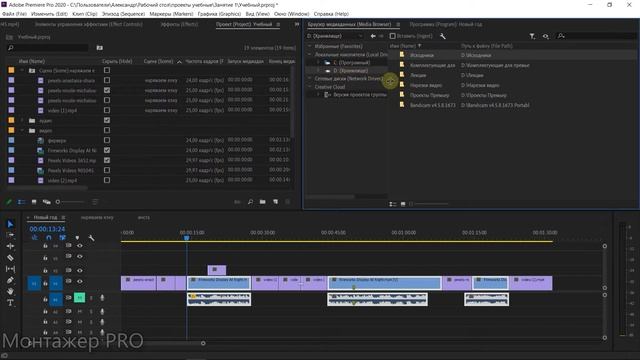Open Timeline Display Settings wrench
Image resolution: width=640 pixels, height=360 pixels.
pyautogui.click(x=91, y=238)
